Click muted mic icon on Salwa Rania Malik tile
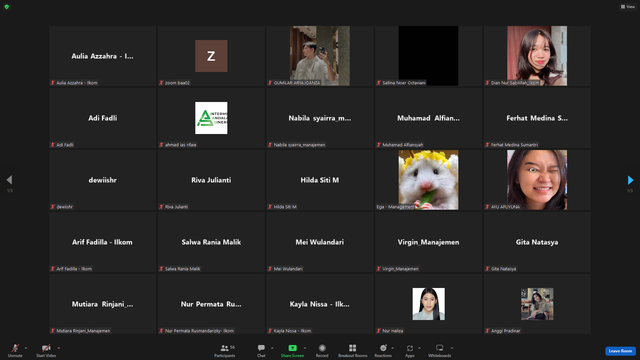Image resolution: width=640 pixels, height=360 pixels. [x=161, y=269]
